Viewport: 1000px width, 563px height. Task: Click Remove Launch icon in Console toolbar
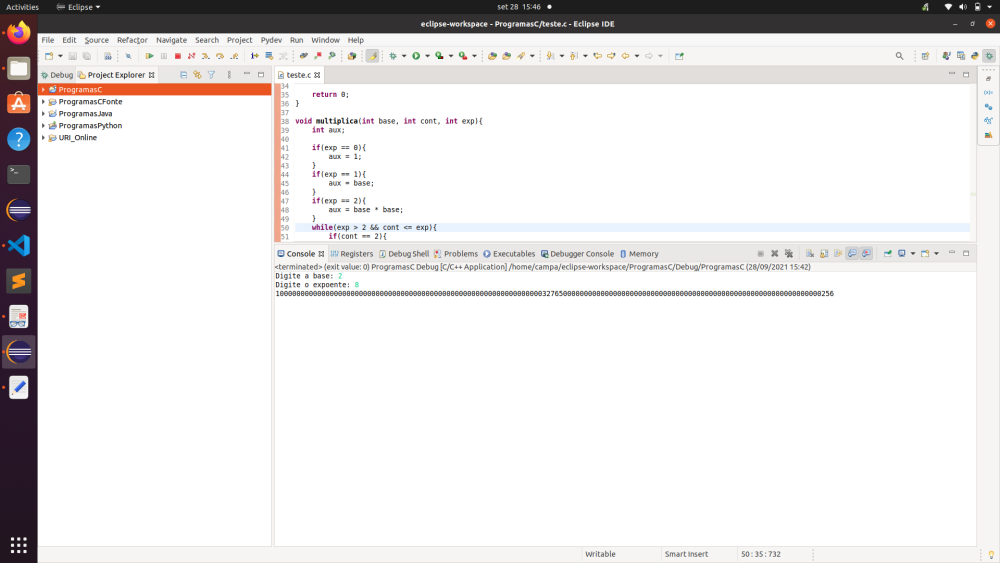(774, 254)
